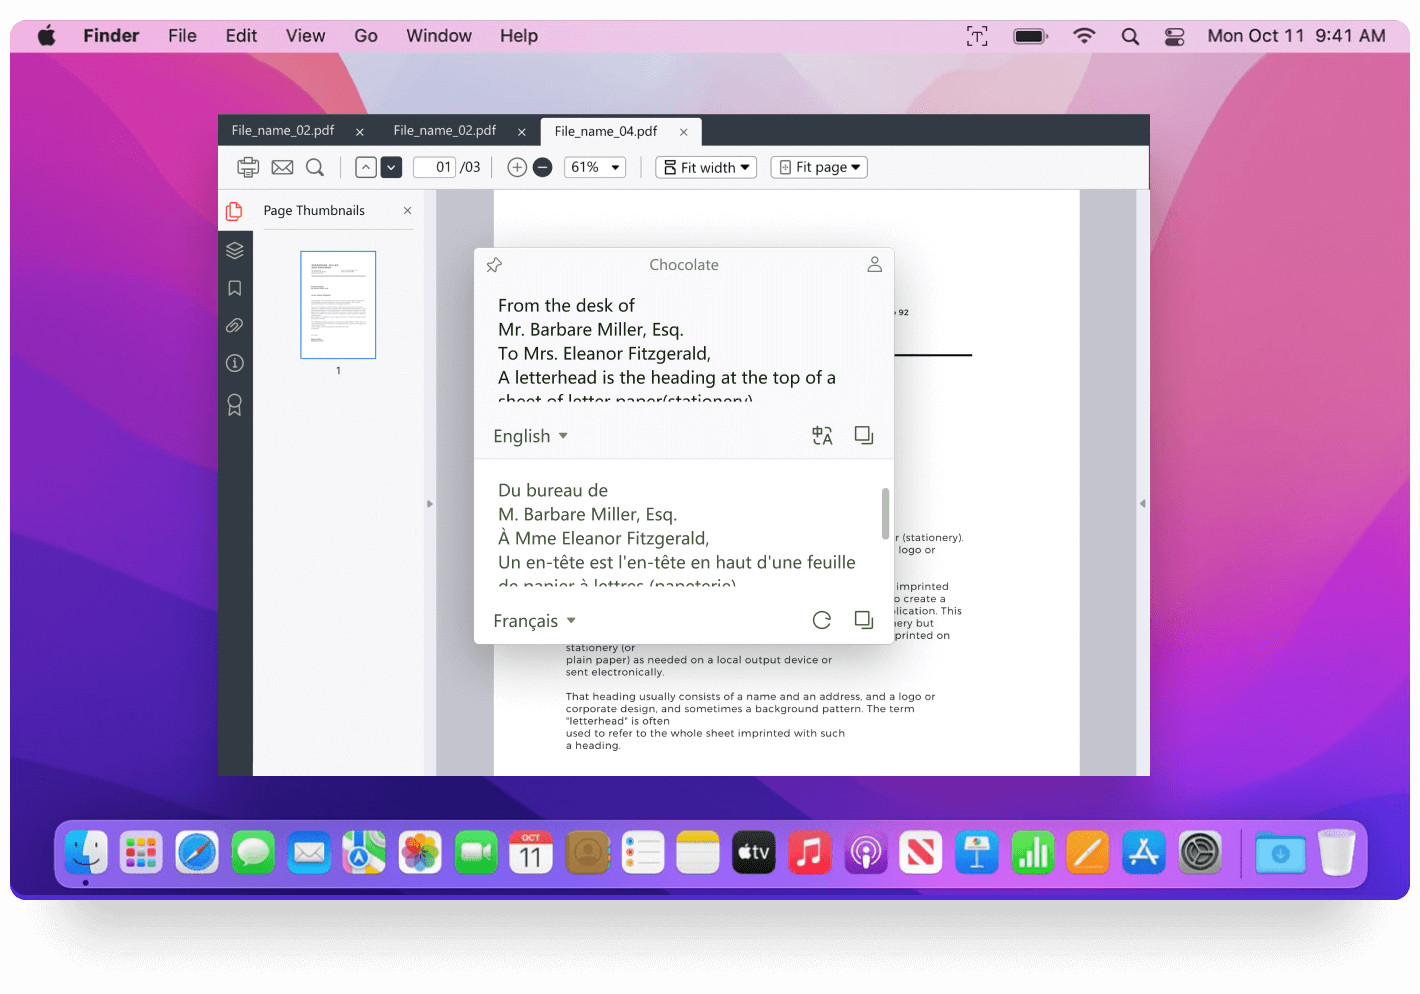
Task: Open the Bookmarks sidebar icon
Action: coord(235,288)
